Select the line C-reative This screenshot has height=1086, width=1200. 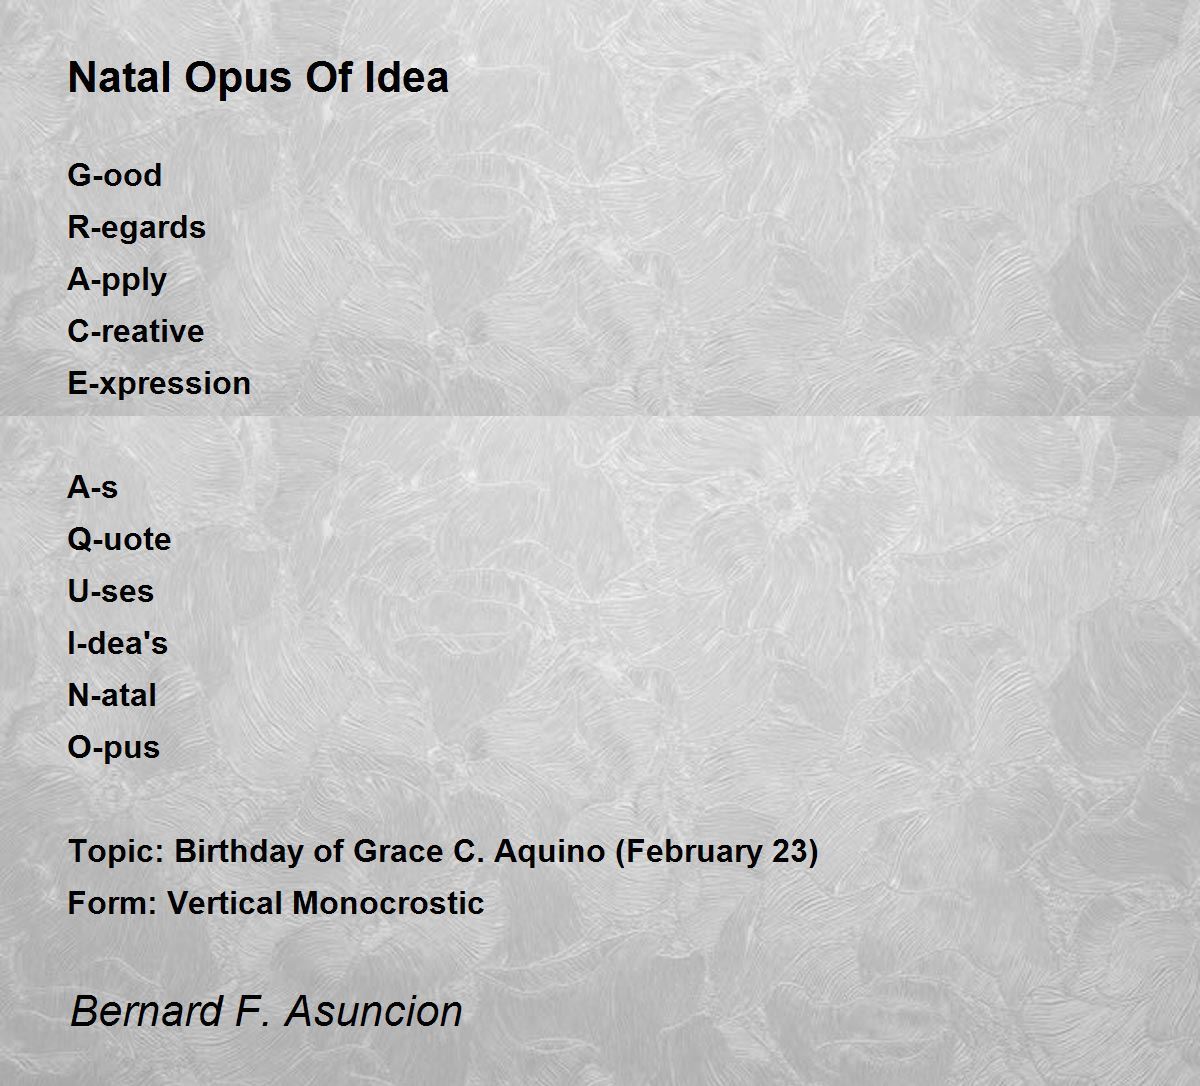tap(135, 331)
